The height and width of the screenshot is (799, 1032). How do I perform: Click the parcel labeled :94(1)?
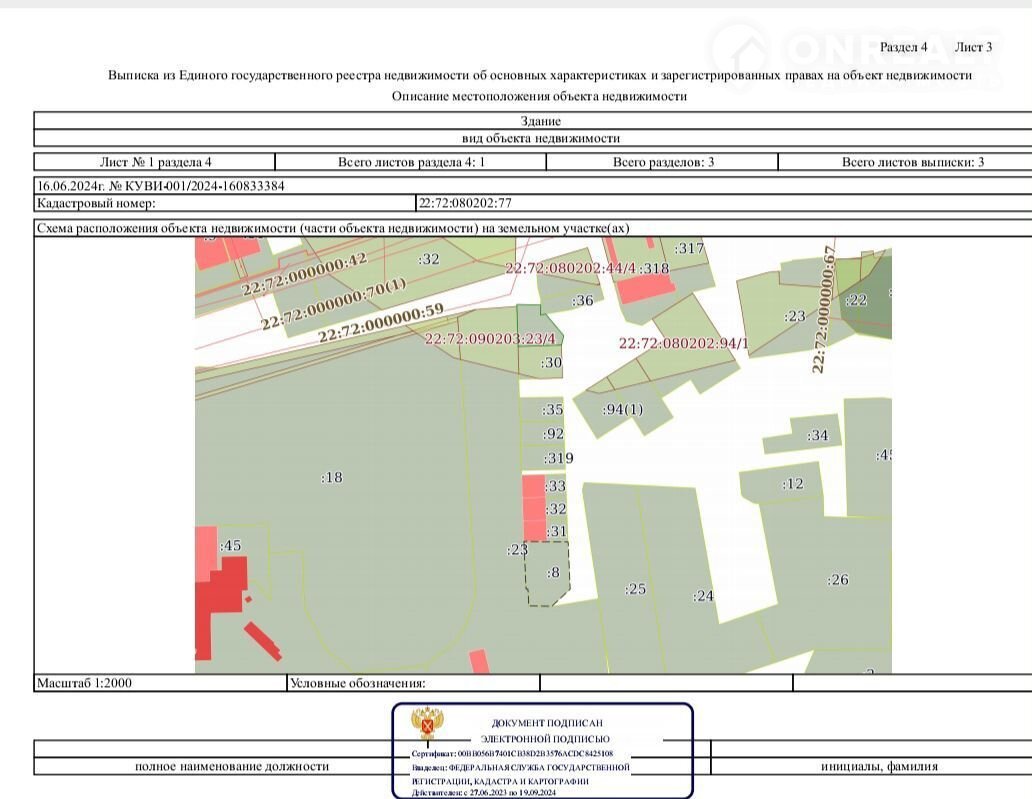point(623,410)
